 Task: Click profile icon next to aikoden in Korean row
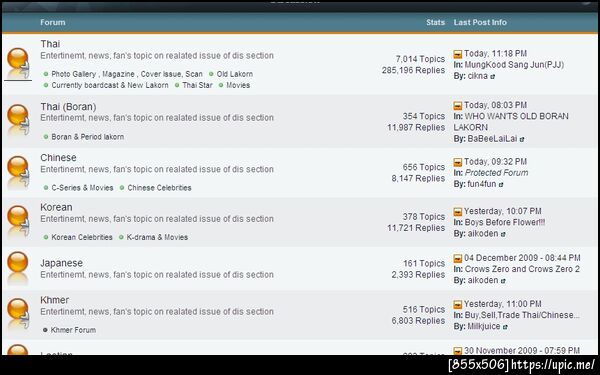pos(503,234)
